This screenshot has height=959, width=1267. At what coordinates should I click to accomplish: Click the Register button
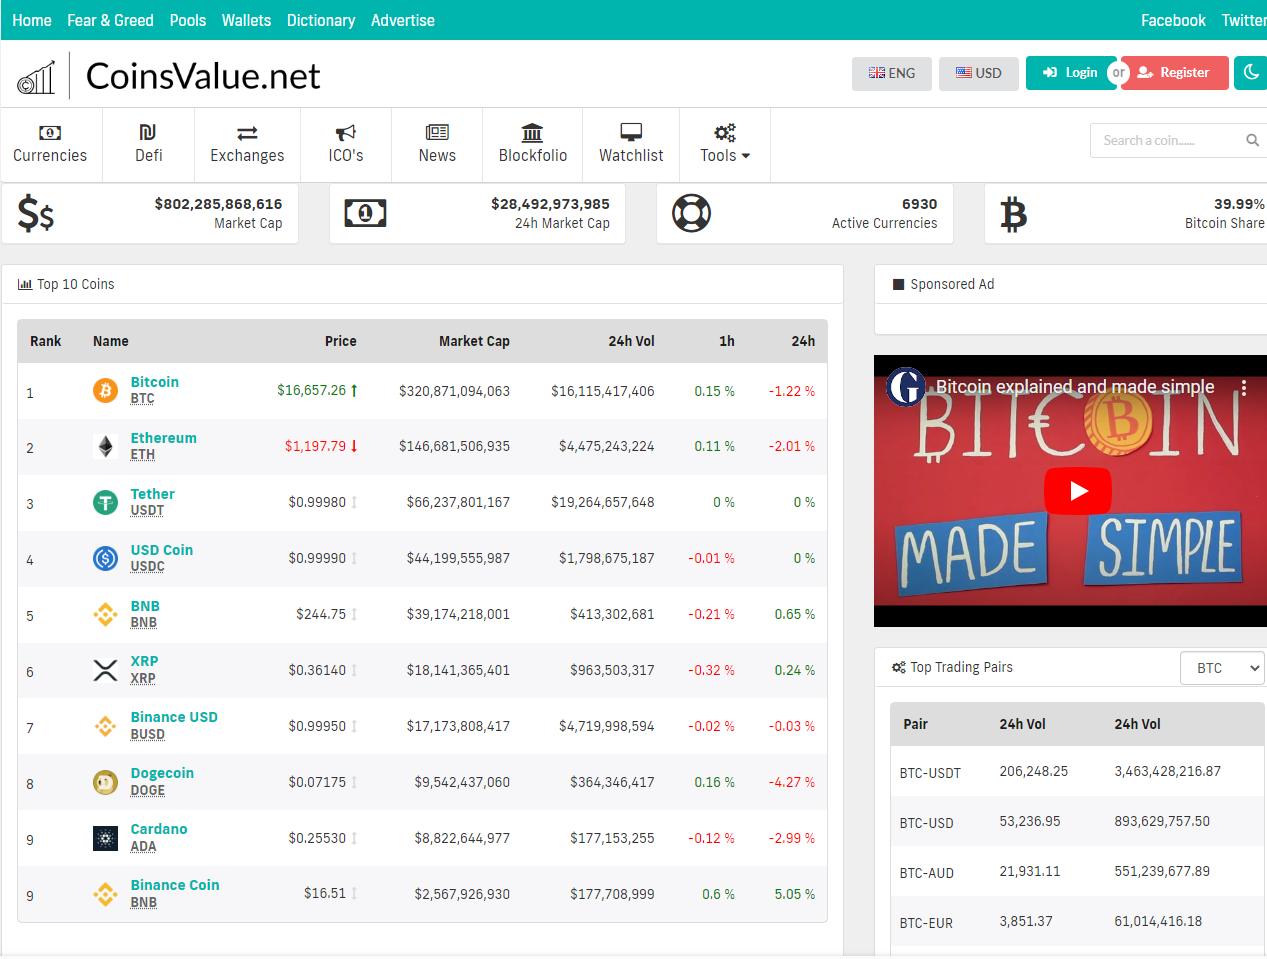[1175, 73]
